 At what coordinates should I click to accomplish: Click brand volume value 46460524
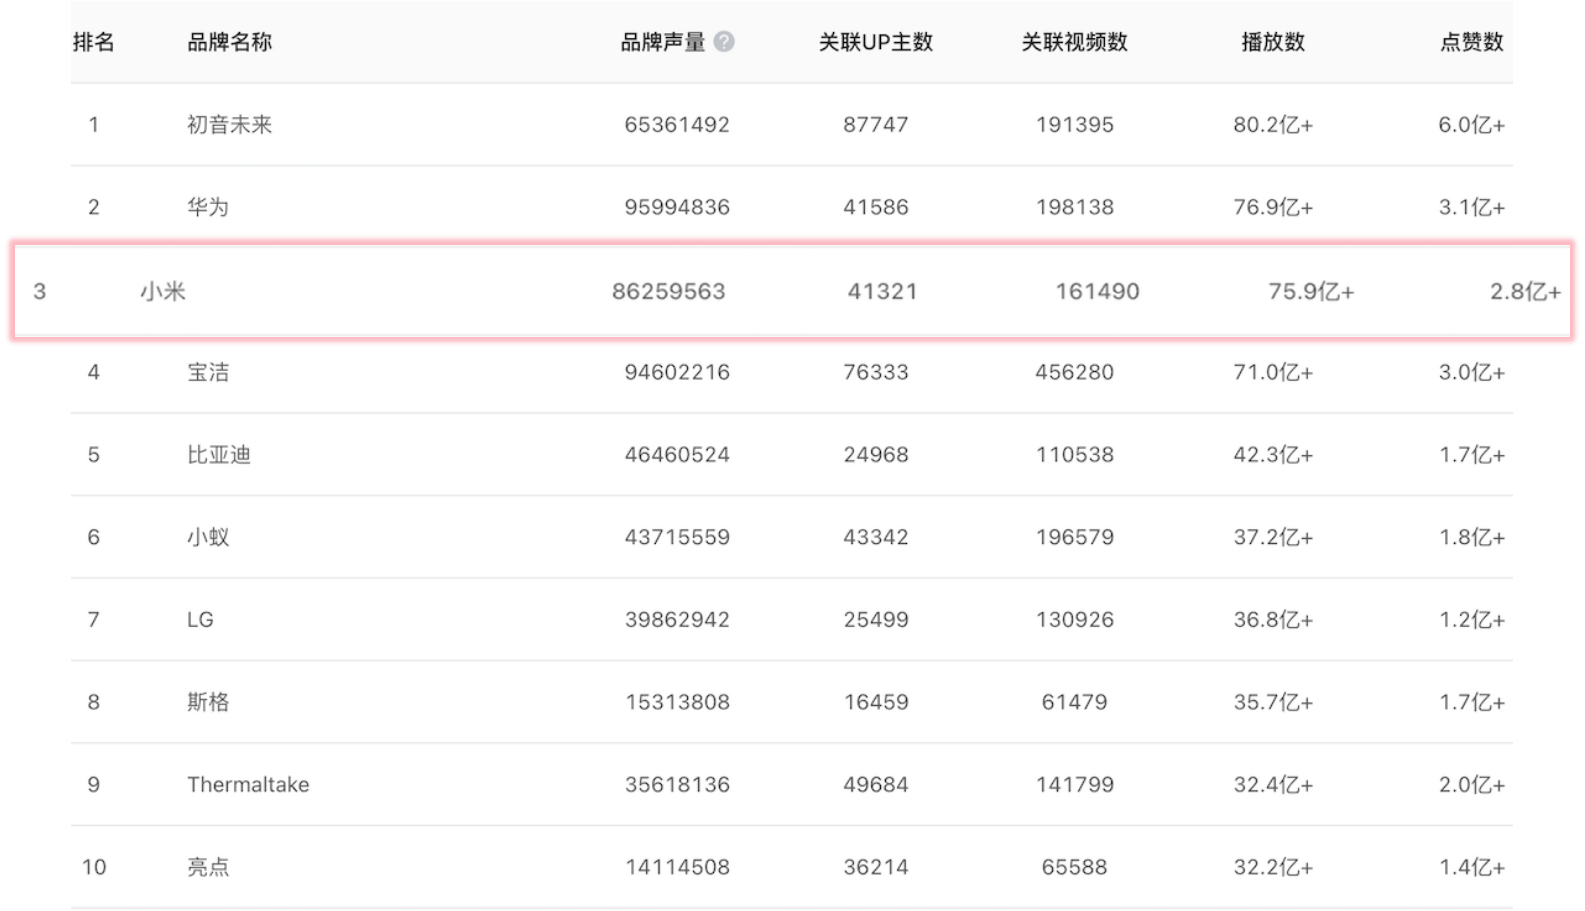click(677, 455)
